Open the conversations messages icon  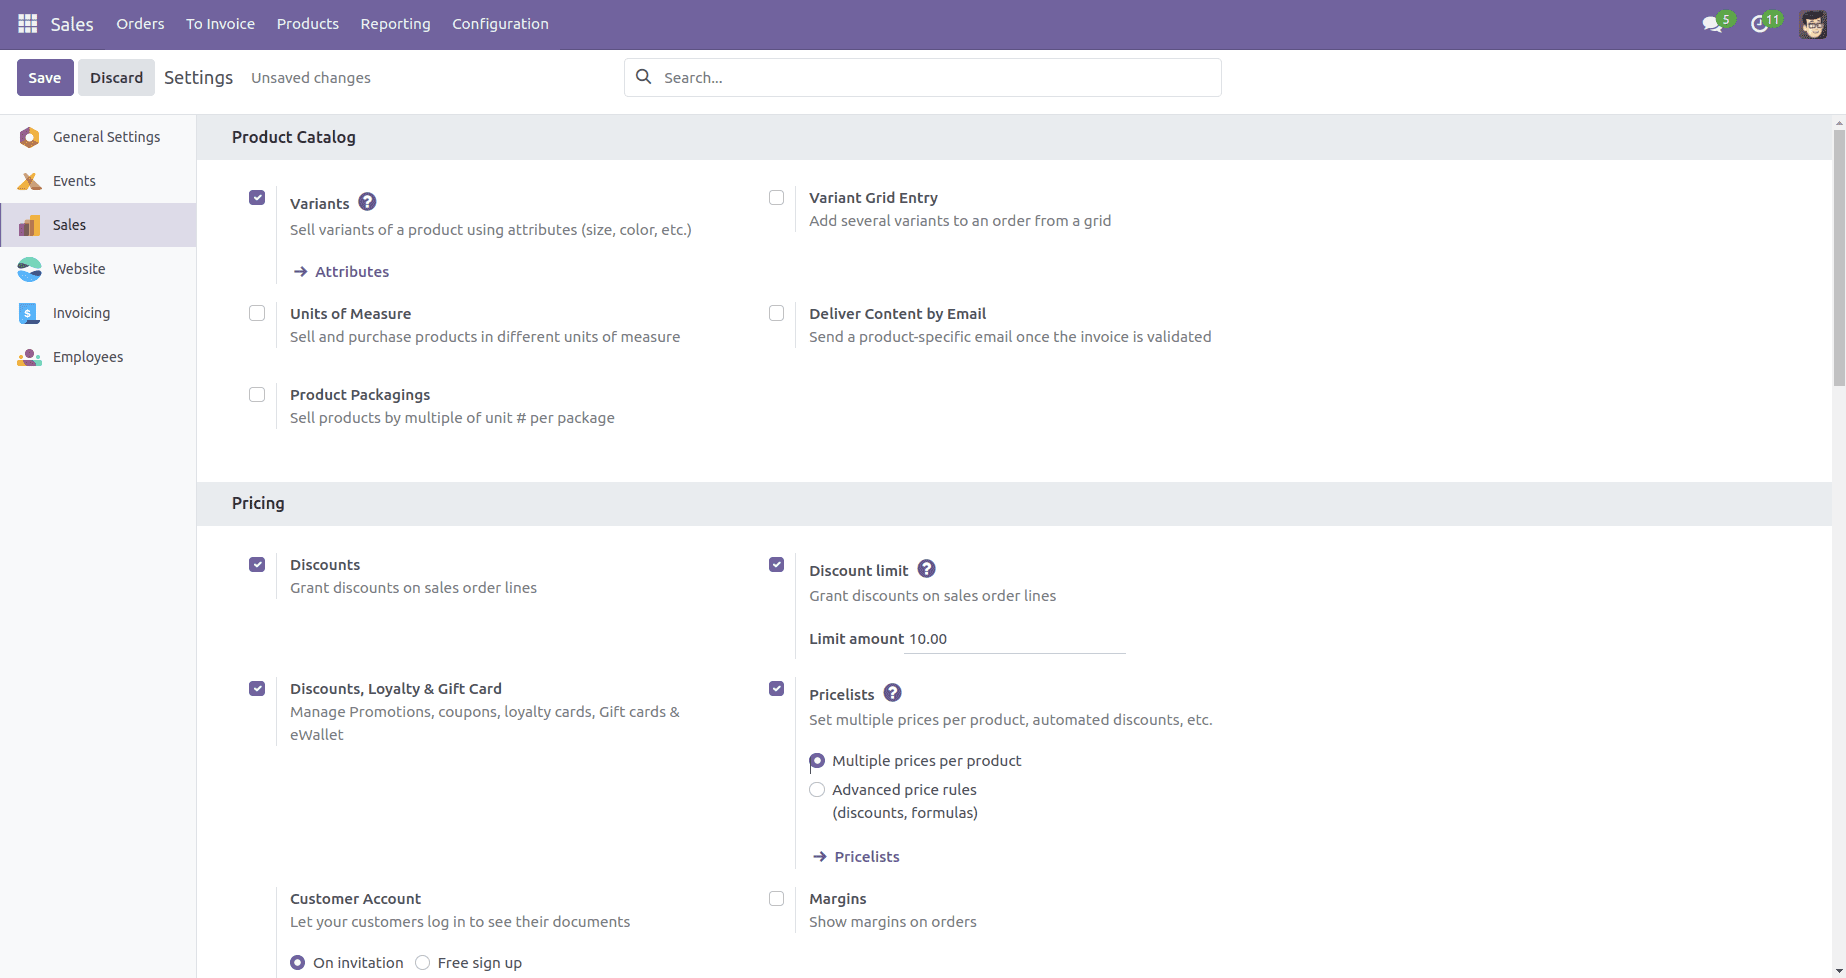click(1712, 24)
